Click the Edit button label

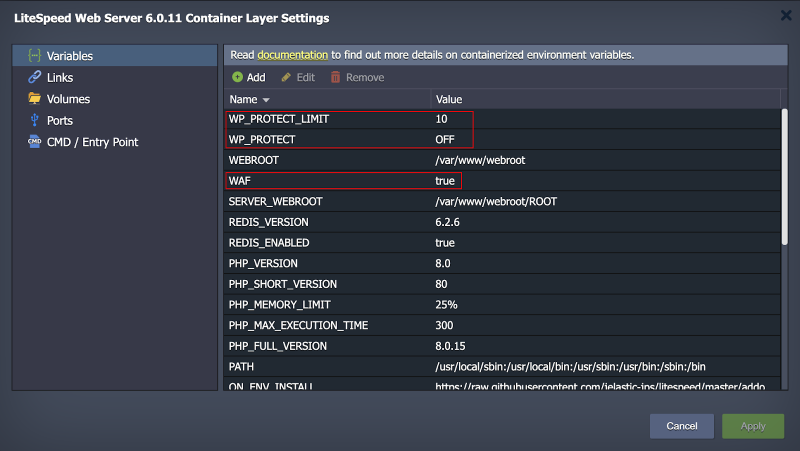(306, 78)
